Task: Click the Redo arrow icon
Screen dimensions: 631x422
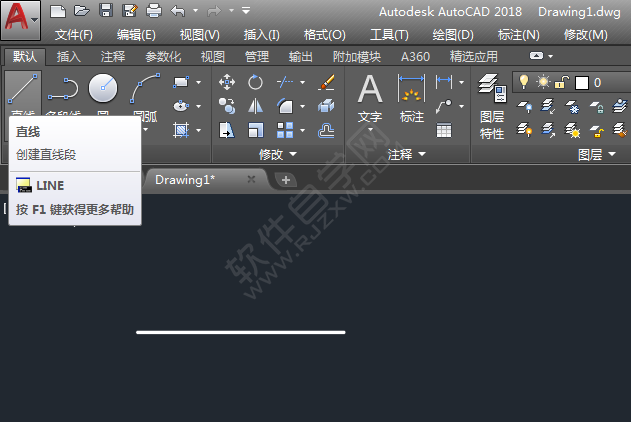Action: click(214, 11)
